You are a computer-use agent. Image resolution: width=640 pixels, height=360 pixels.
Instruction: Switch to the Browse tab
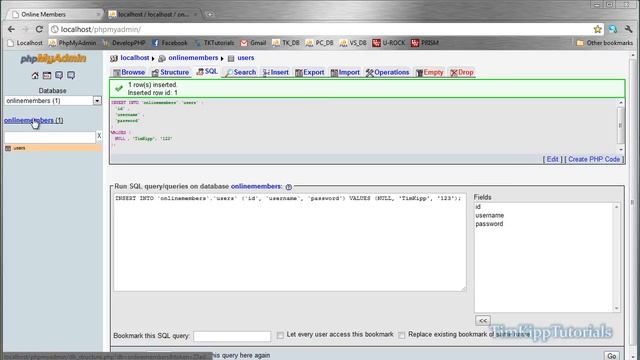pos(129,72)
